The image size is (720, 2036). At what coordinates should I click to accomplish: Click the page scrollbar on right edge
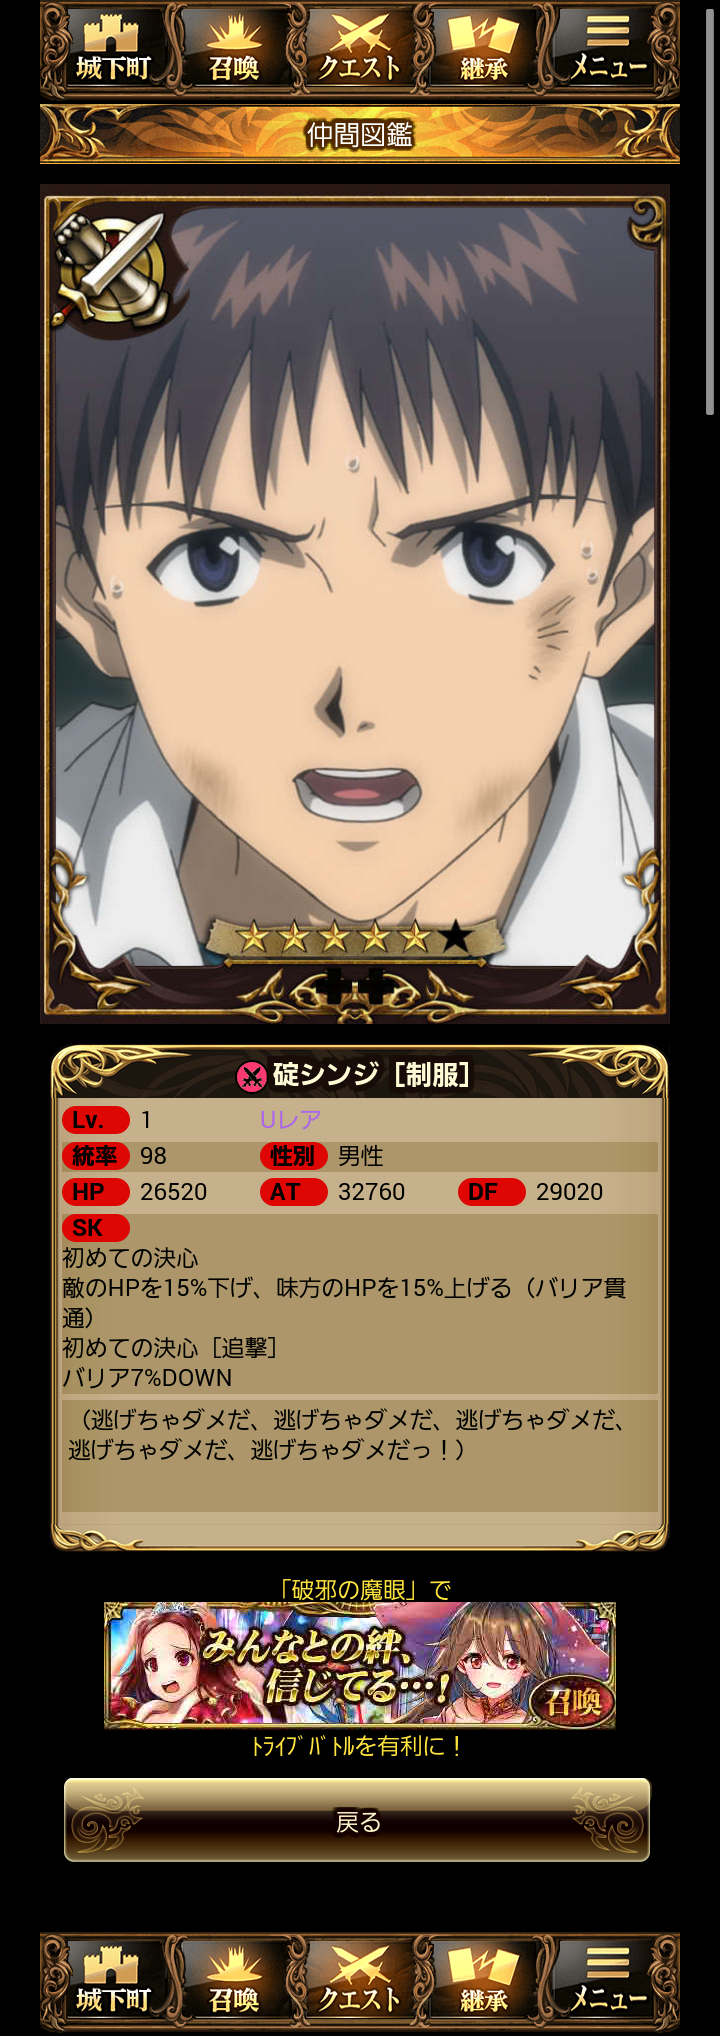coord(710,208)
